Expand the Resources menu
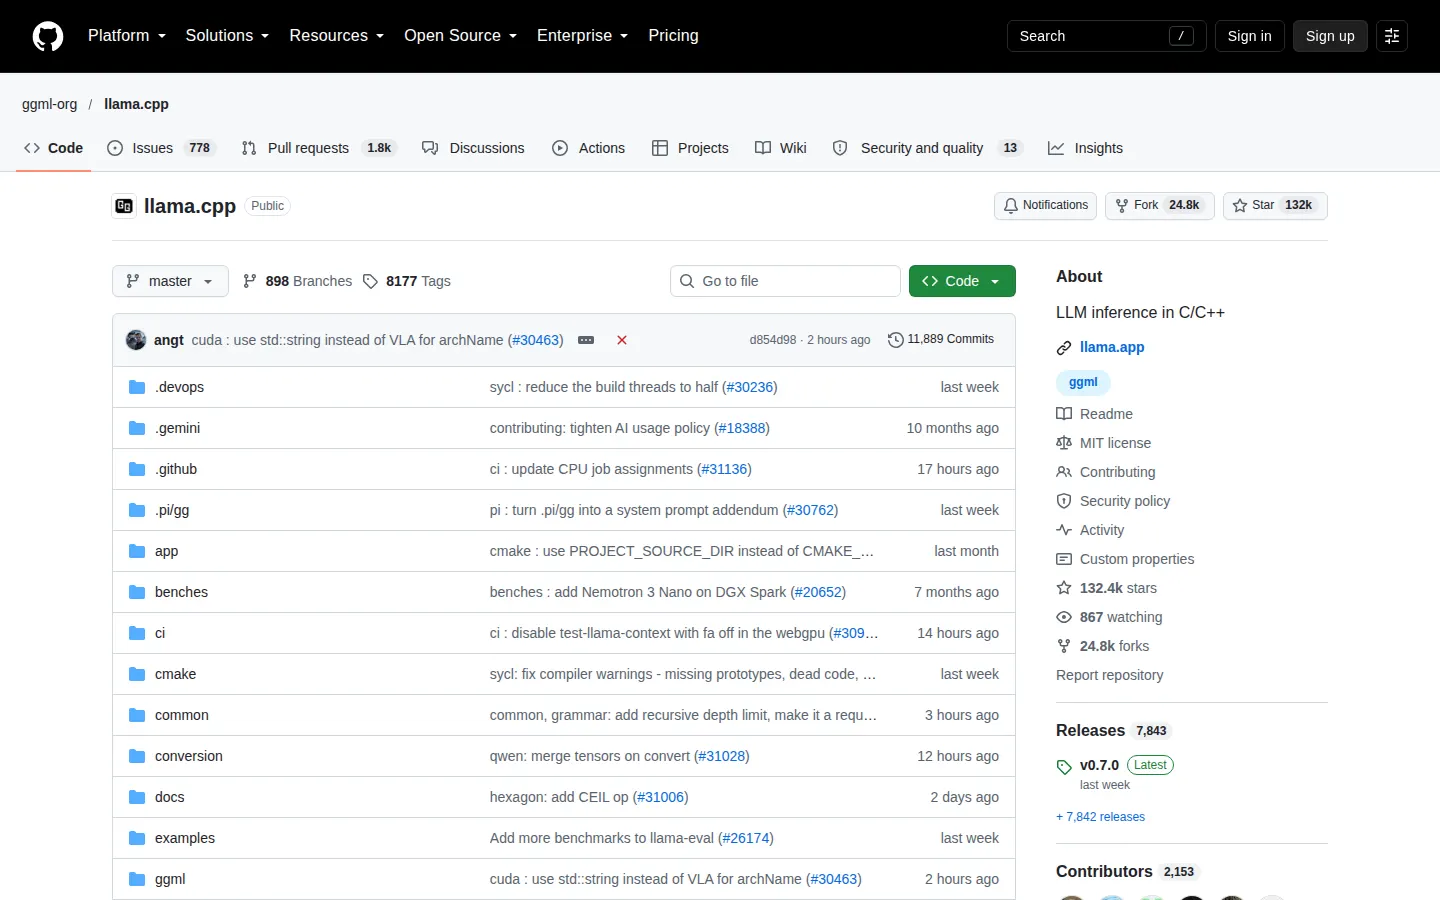The height and width of the screenshot is (900, 1440). coord(337,36)
